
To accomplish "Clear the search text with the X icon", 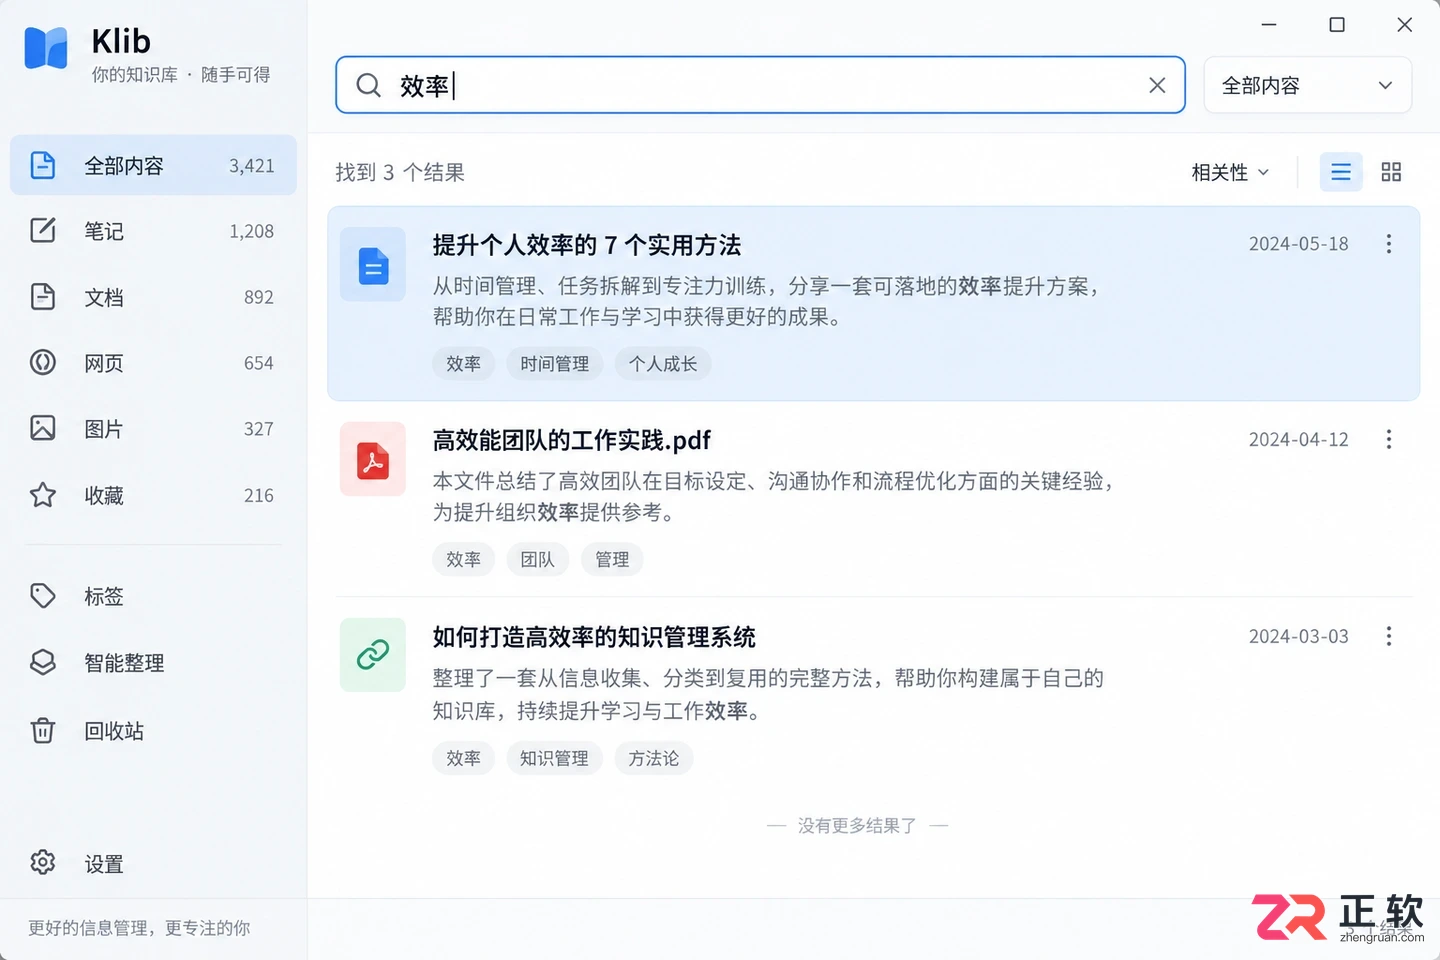I will (1157, 85).
